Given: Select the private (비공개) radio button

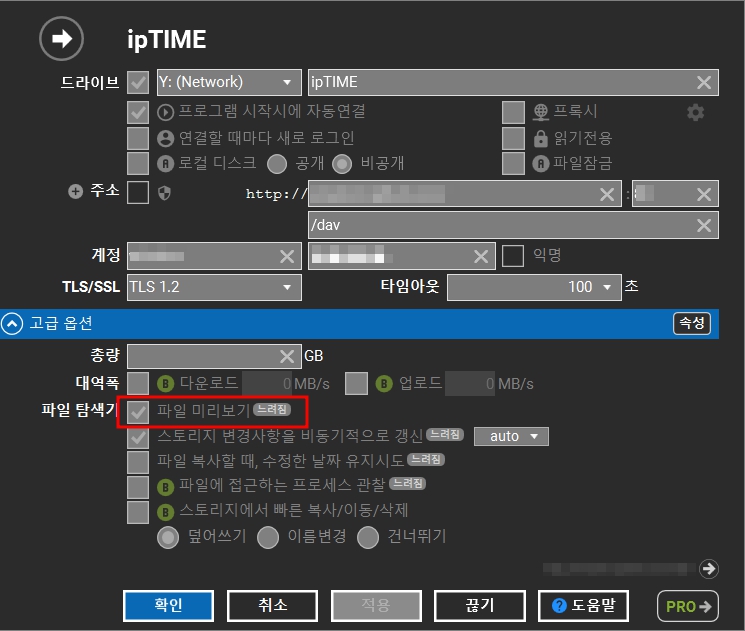Looking at the screenshot, I should (x=342, y=164).
